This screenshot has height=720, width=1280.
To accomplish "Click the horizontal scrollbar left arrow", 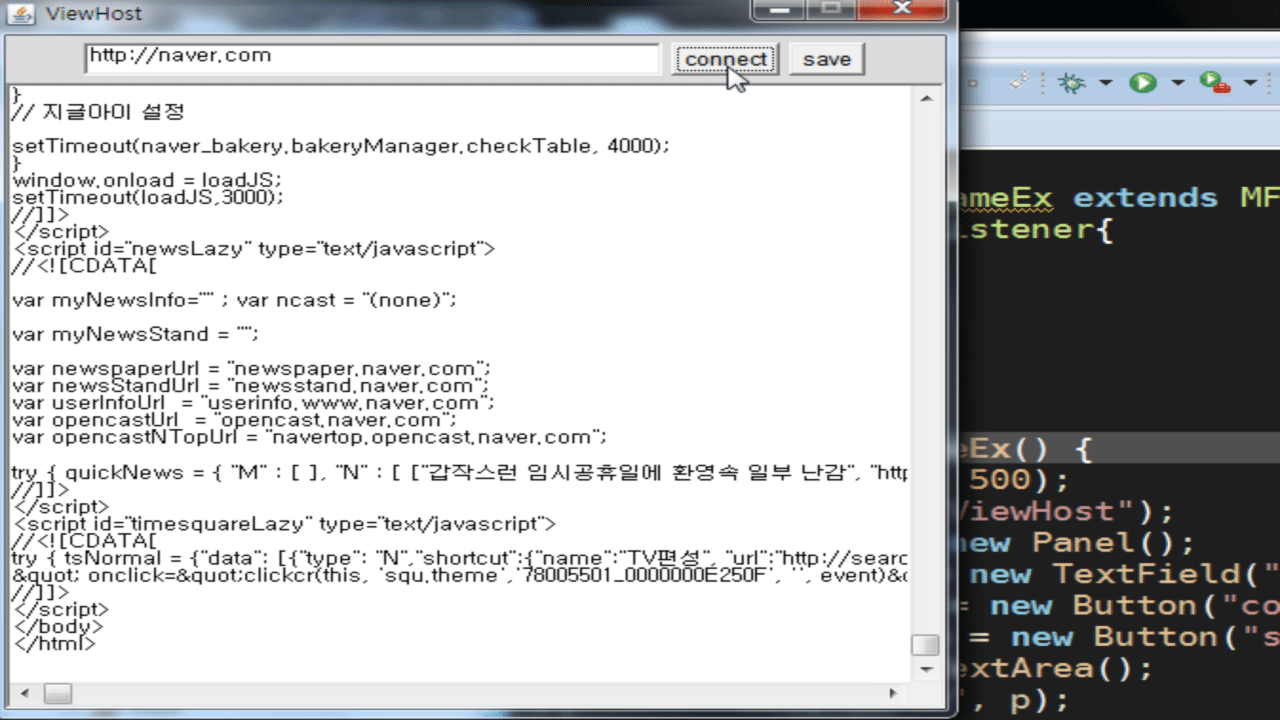I will coord(23,693).
